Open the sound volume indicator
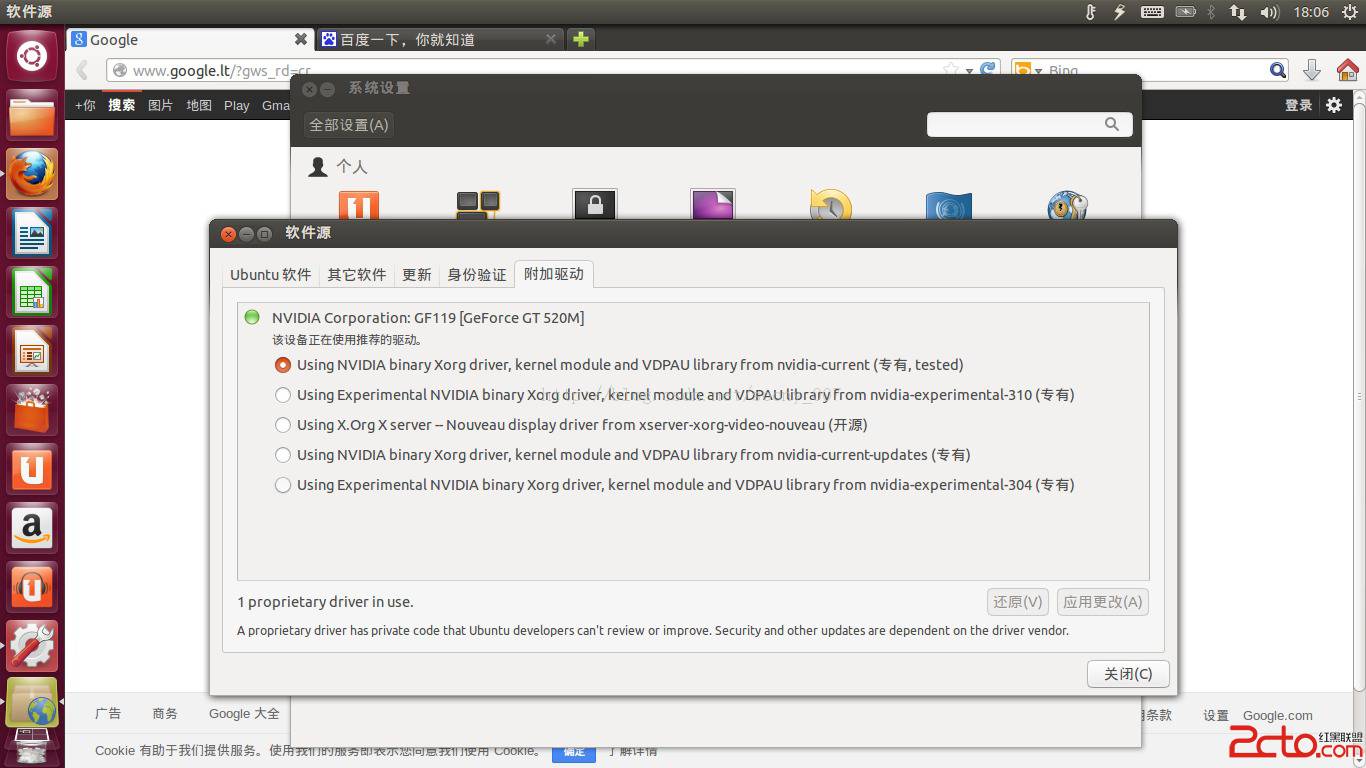1366x768 pixels. click(1270, 12)
